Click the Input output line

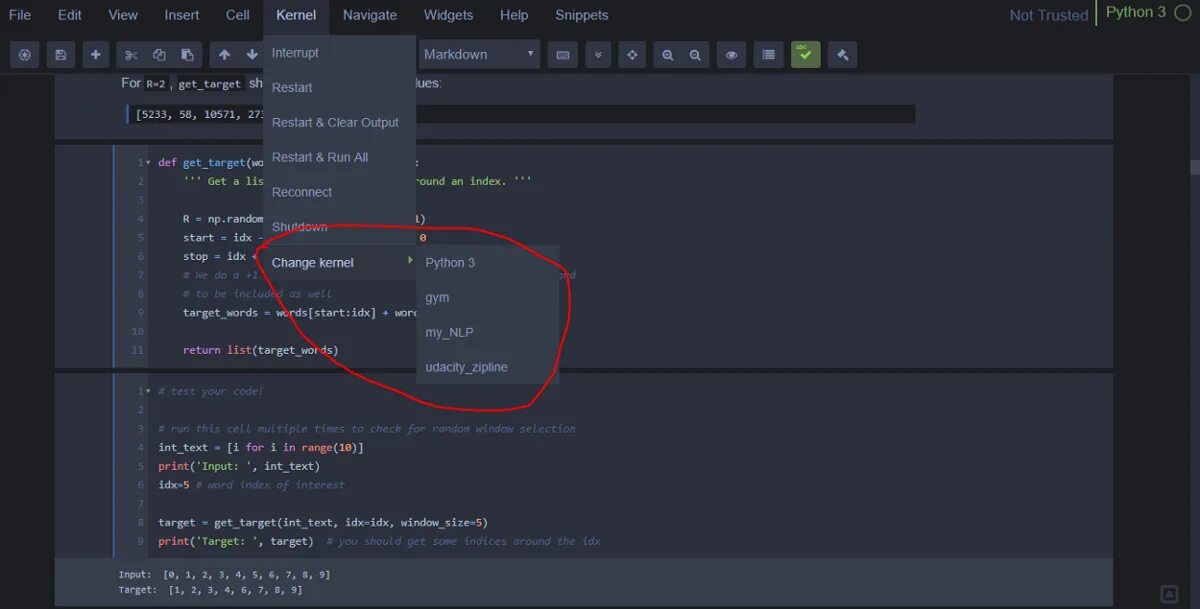click(x=224, y=575)
